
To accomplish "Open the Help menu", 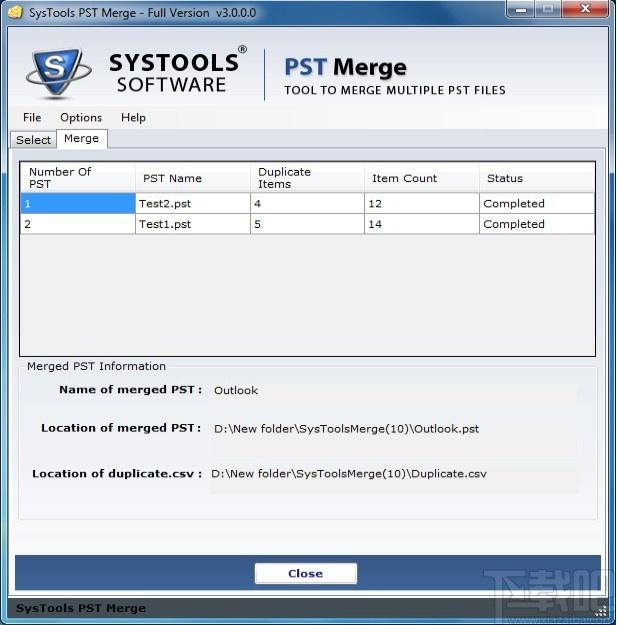I will [133, 118].
